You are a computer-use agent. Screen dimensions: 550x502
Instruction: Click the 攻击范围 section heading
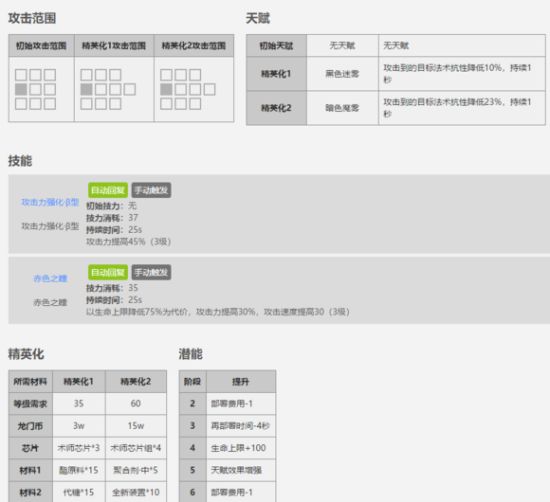(32, 18)
